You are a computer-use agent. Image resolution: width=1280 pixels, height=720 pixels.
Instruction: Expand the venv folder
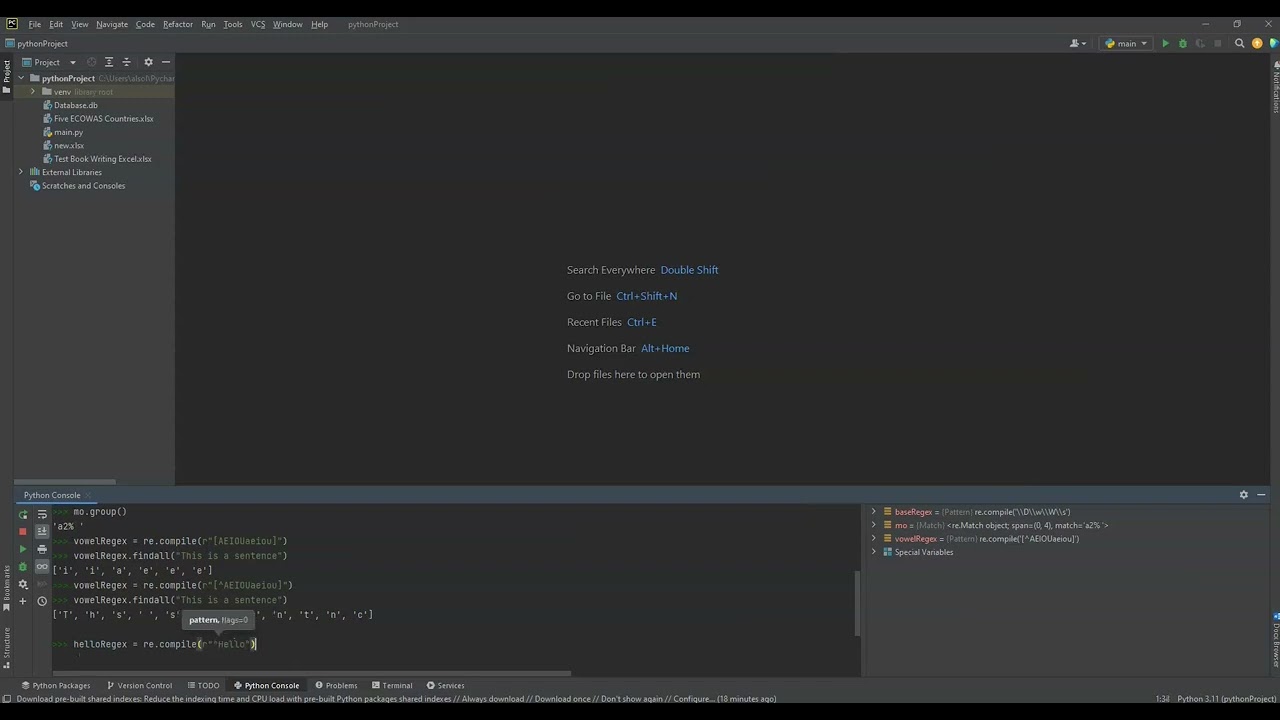click(x=33, y=91)
